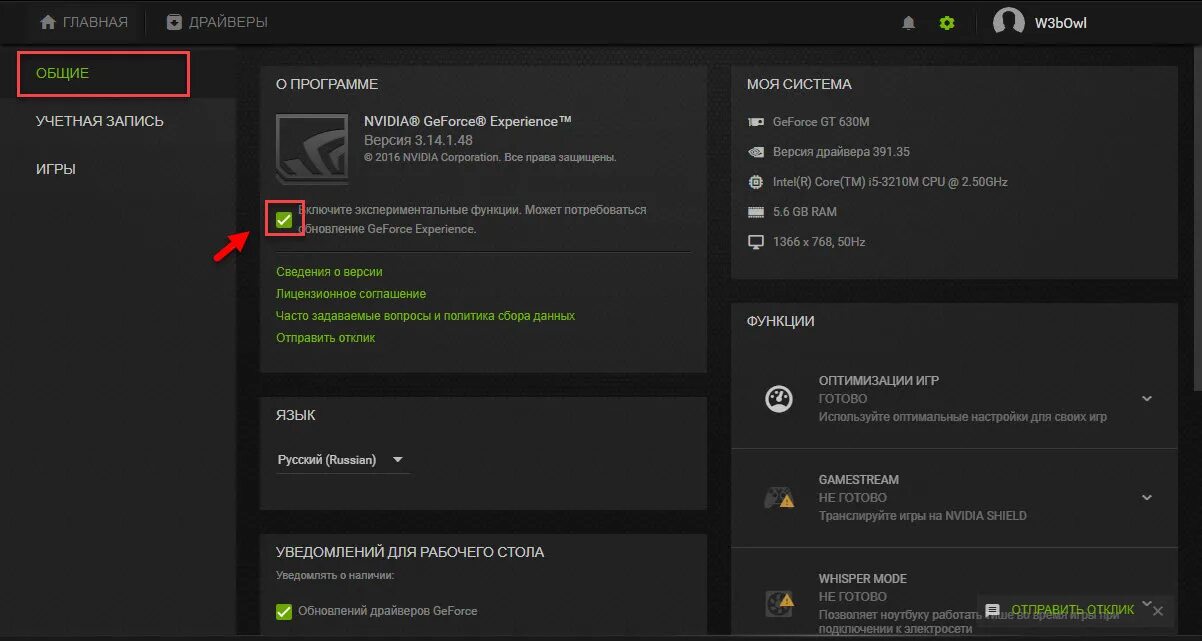The height and width of the screenshot is (641, 1202).
Task: Click the Версия 3.14.1.48 text
Action: [418, 140]
